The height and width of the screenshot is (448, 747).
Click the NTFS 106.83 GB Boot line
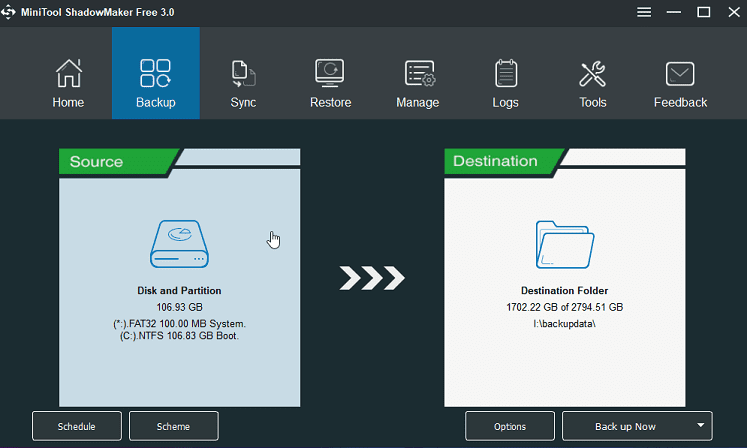[179, 336]
